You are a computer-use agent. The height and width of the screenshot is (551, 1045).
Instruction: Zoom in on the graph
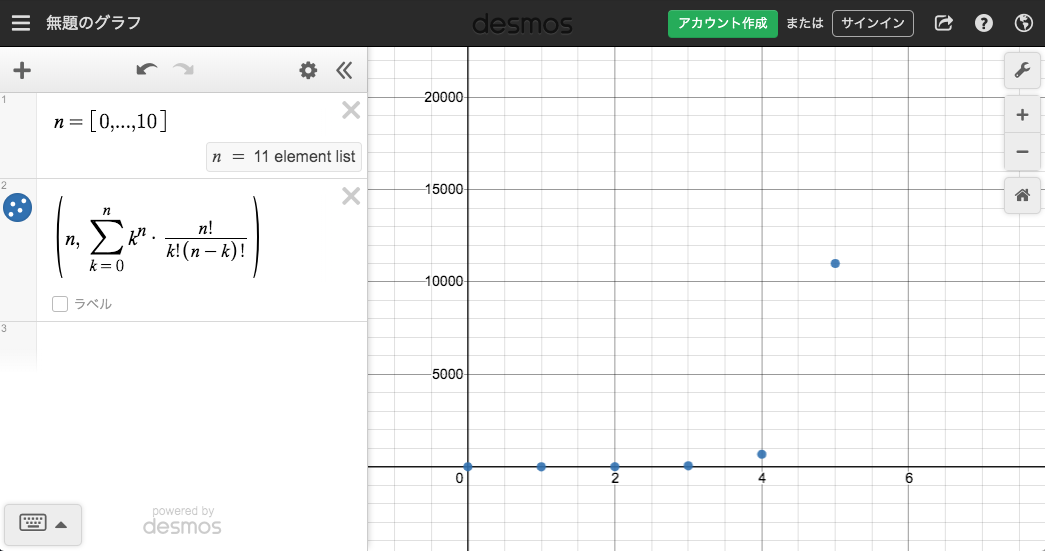click(x=1022, y=115)
